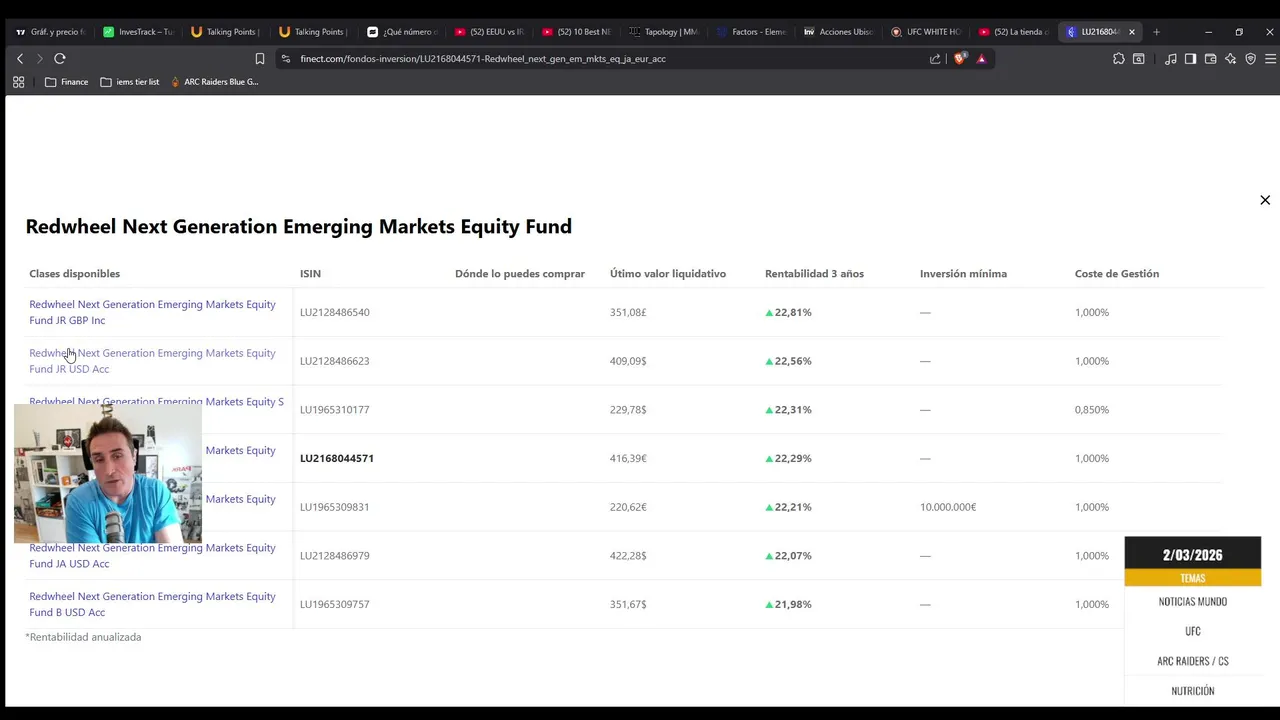Open the Brave Shields lion icon
This screenshot has height=720, width=1280.
point(960,59)
